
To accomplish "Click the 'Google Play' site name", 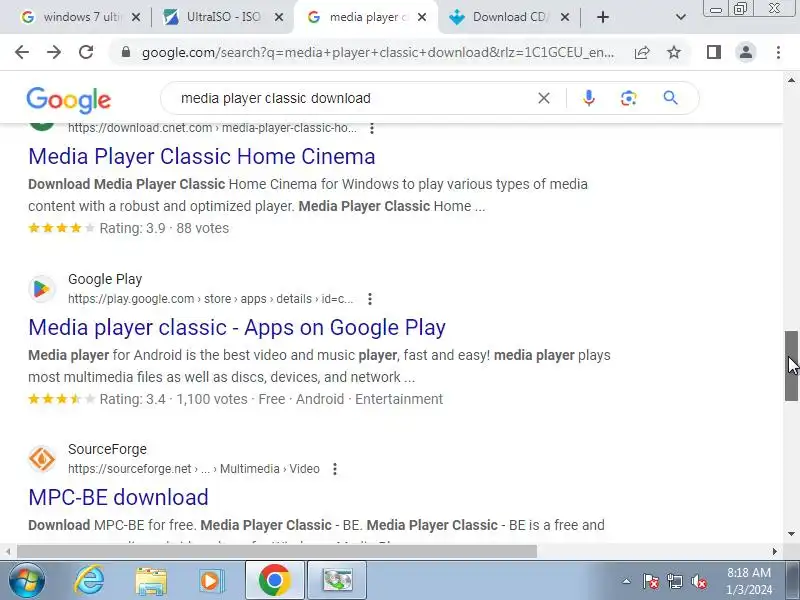I will [105, 280].
